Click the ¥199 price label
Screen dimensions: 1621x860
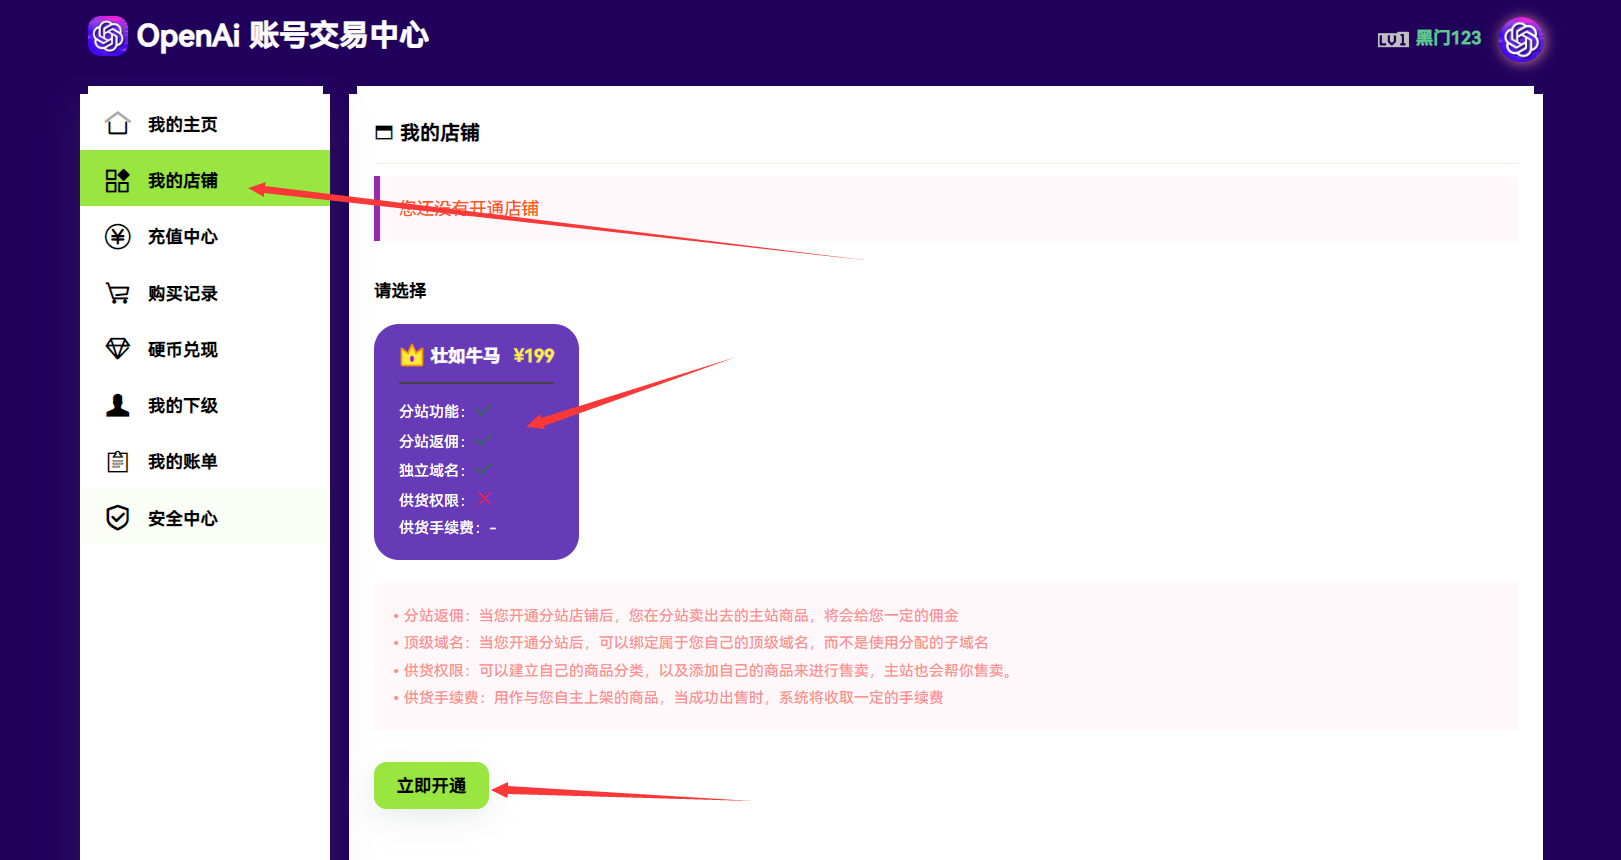(x=534, y=355)
